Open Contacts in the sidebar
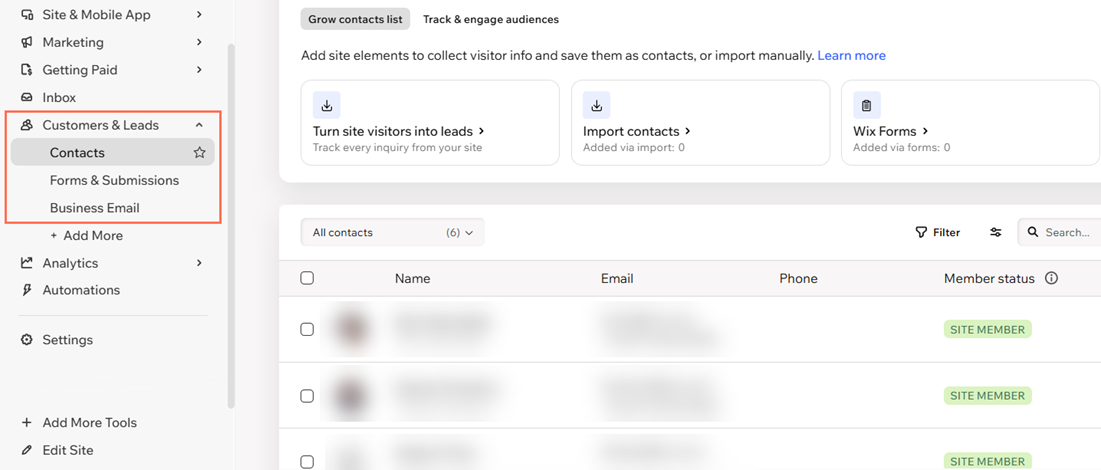 tap(113, 152)
